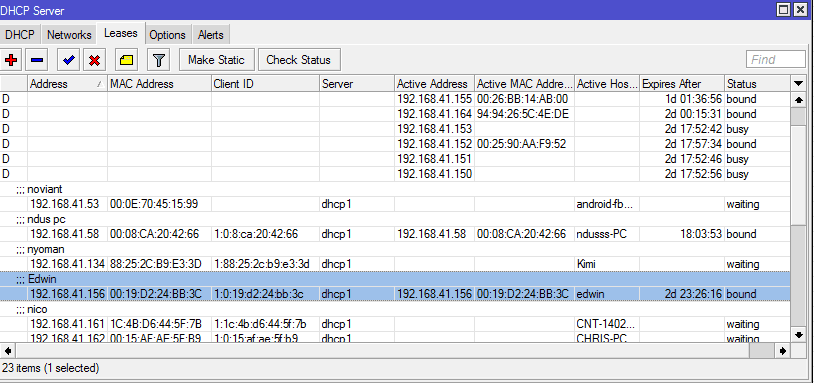
Task: Click the yellow Comment note icon
Action: (x=126, y=60)
